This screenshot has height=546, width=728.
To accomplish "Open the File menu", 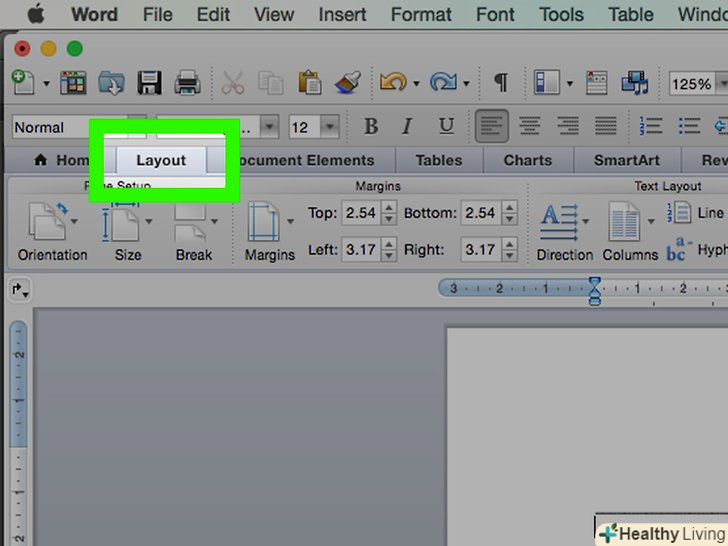I will pyautogui.click(x=157, y=14).
